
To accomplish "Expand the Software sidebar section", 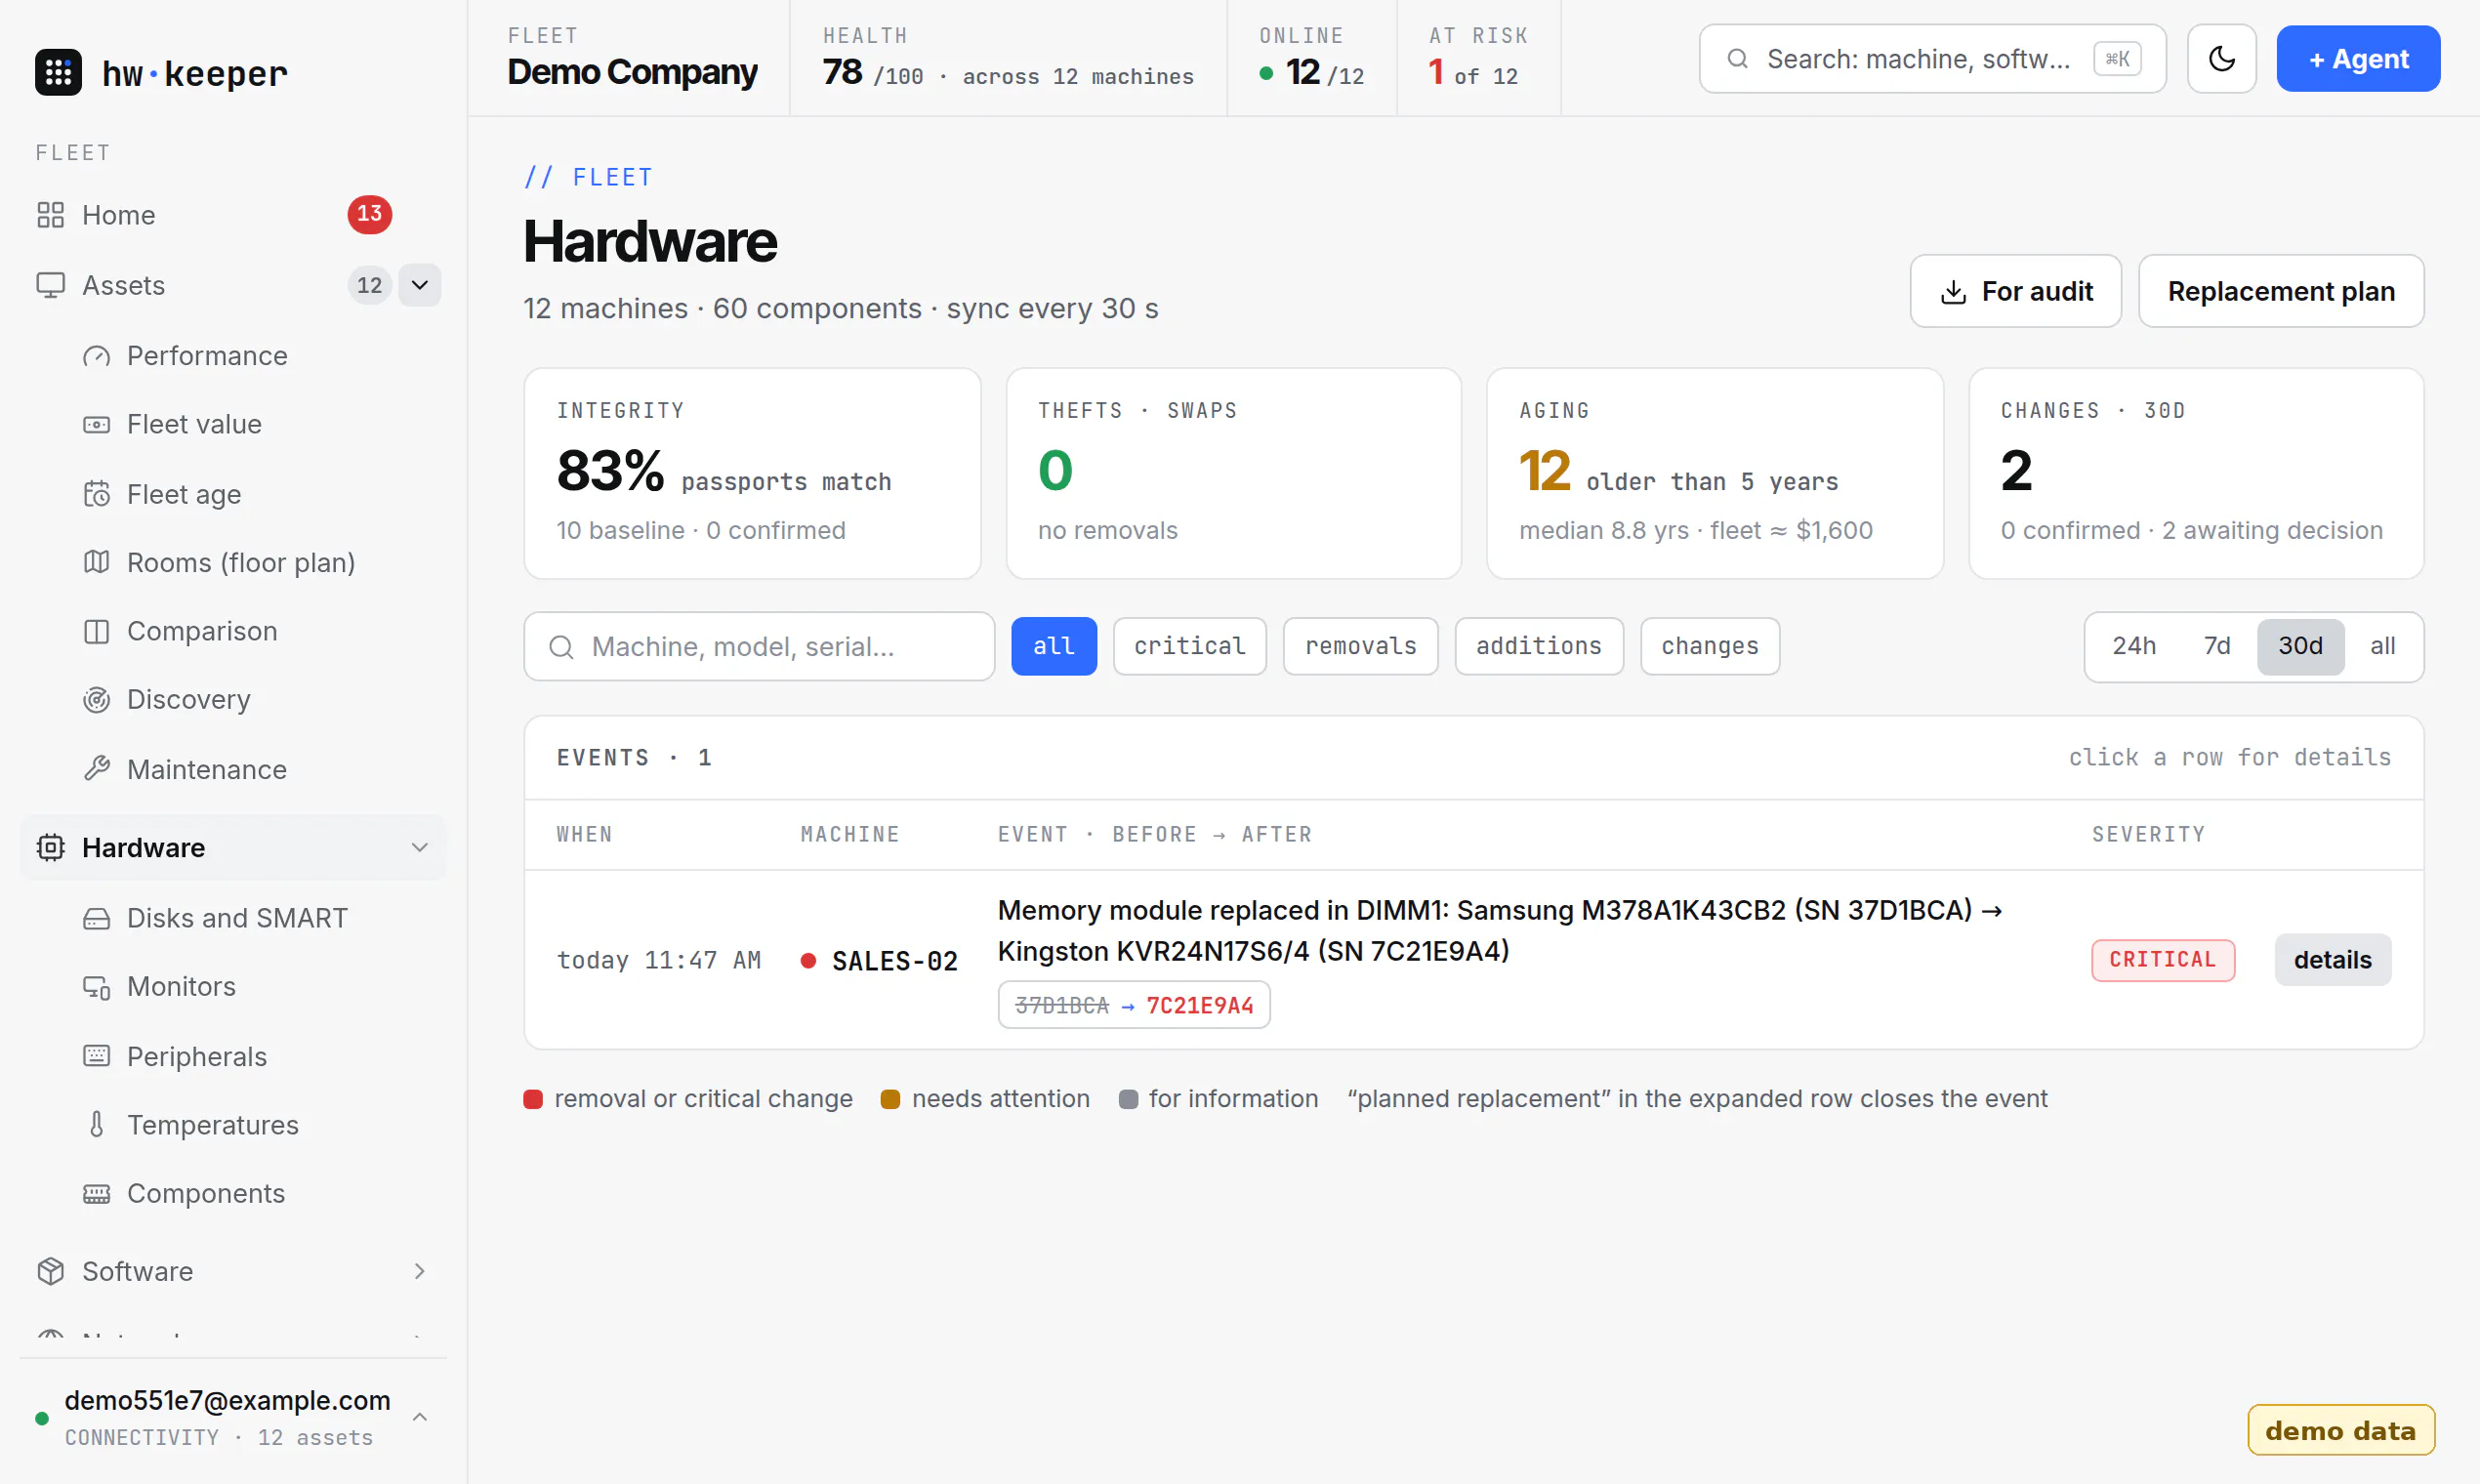I will point(420,1271).
